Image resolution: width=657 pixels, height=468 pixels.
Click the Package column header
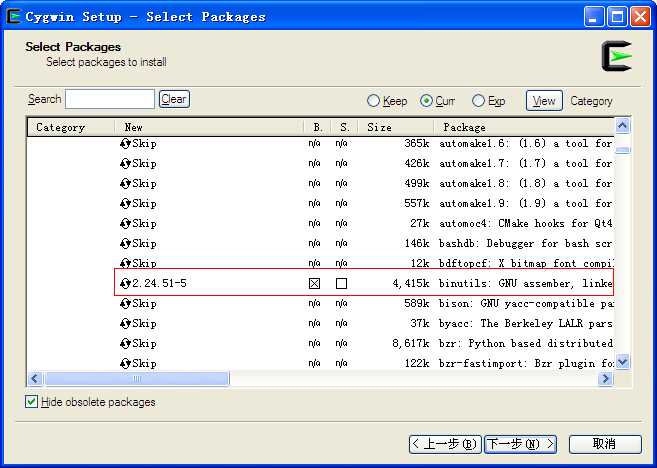[x=524, y=127]
